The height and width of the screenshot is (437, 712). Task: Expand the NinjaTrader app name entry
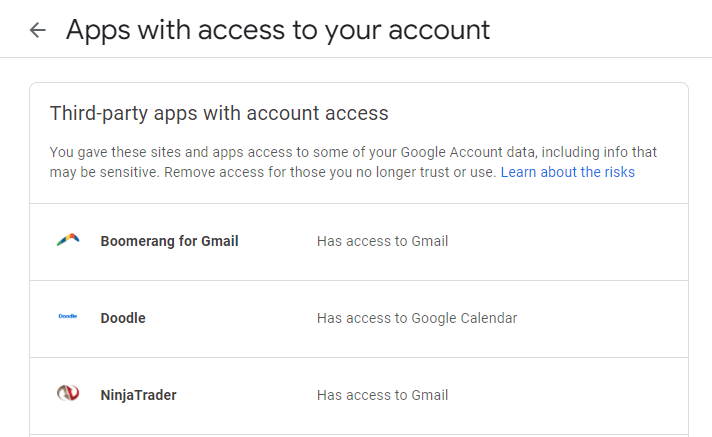coord(138,395)
